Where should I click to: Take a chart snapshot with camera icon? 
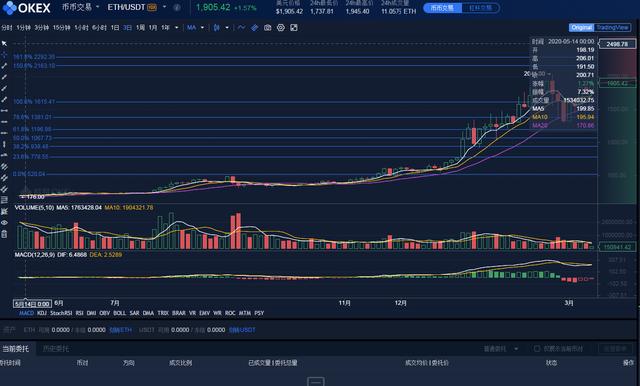(x=267, y=28)
